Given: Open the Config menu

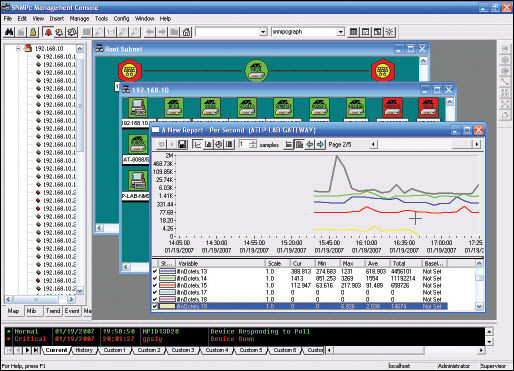Looking at the screenshot, I should [121, 19].
